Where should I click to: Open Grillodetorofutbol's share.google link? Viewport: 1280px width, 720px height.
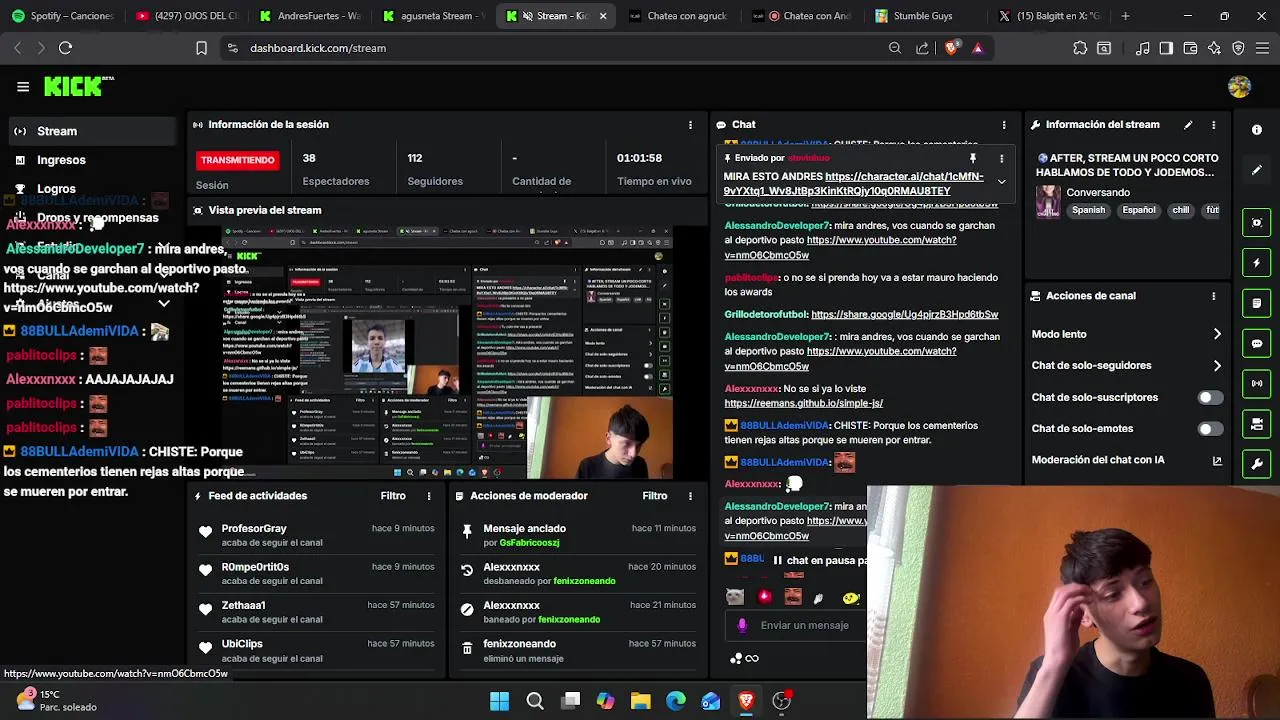(x=905, y=314)
